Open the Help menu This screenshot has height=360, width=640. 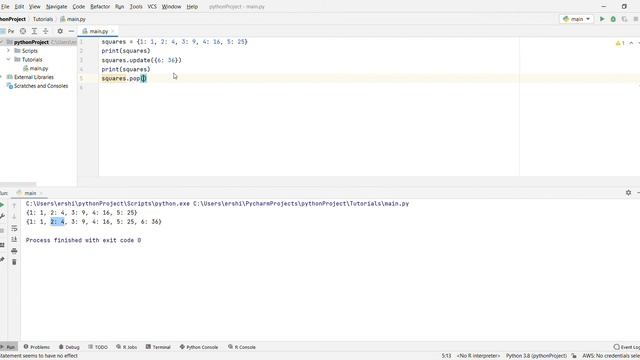(x=192, y=7)
